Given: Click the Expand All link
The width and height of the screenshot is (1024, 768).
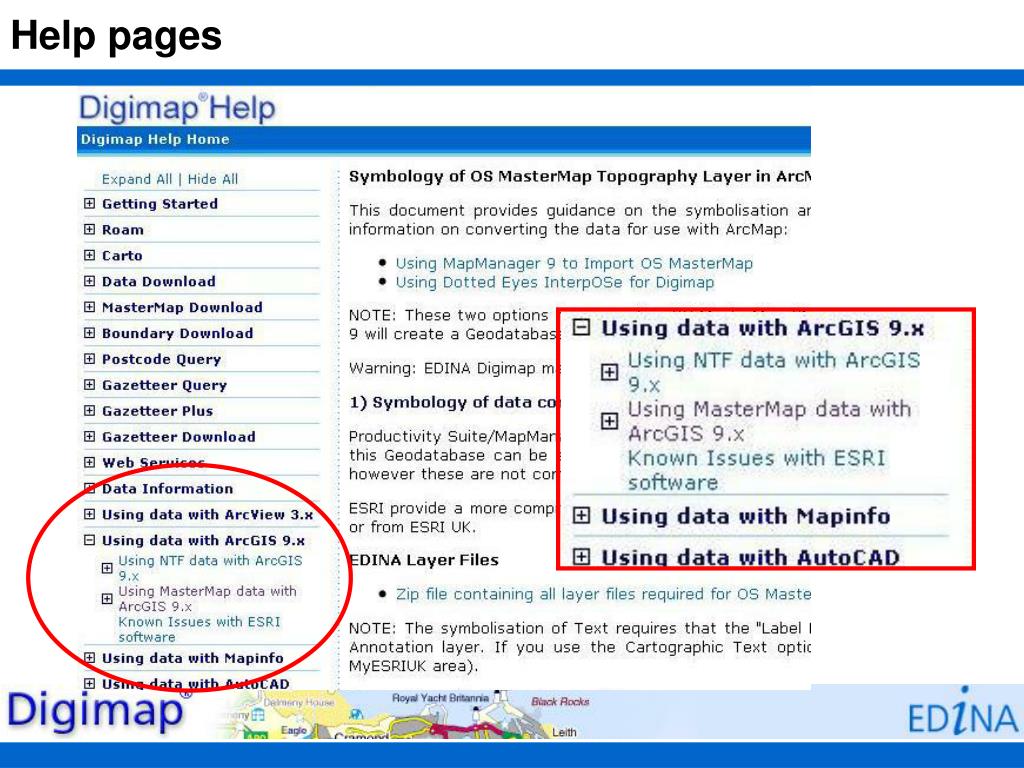Looking at the screenshot, I should coord(137,179).
